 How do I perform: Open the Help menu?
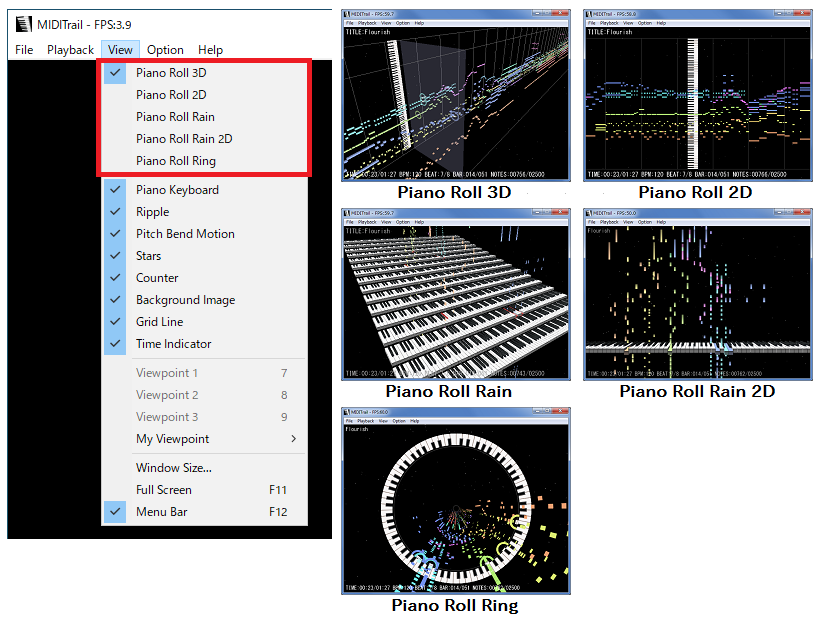pyautogui.click(x=210, y=50)
